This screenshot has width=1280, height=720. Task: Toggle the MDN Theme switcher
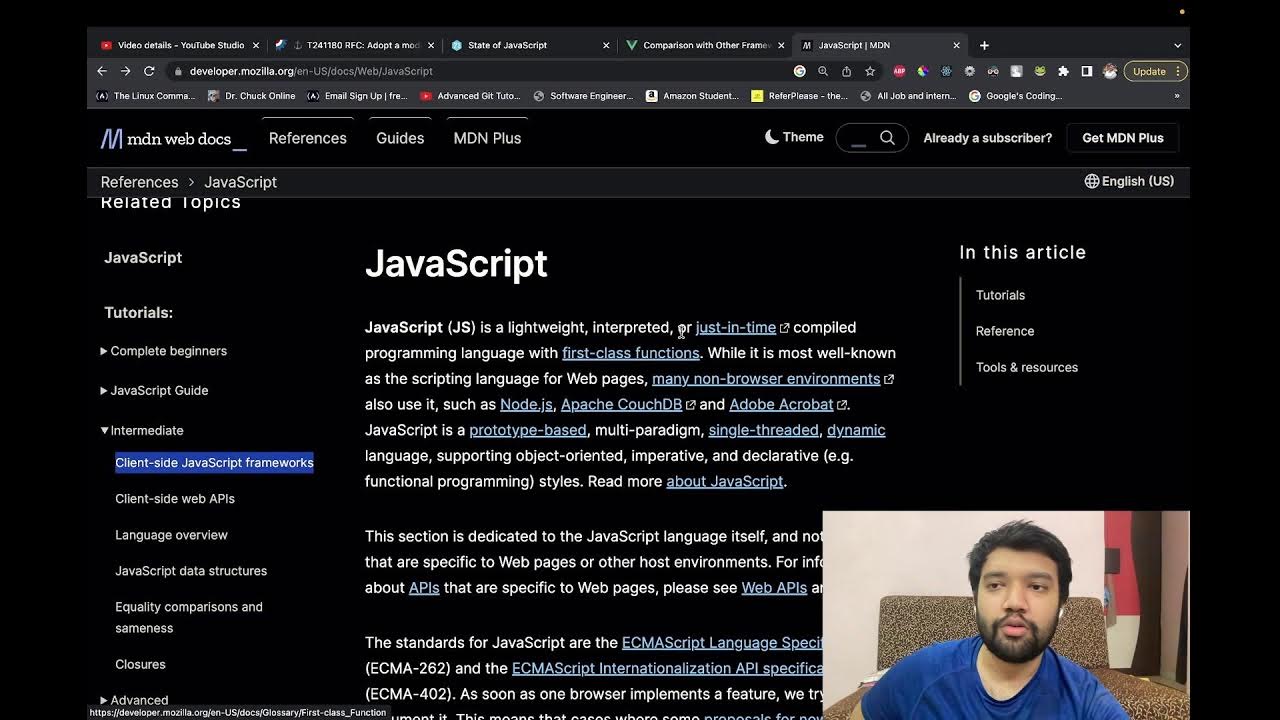(794, 137)
